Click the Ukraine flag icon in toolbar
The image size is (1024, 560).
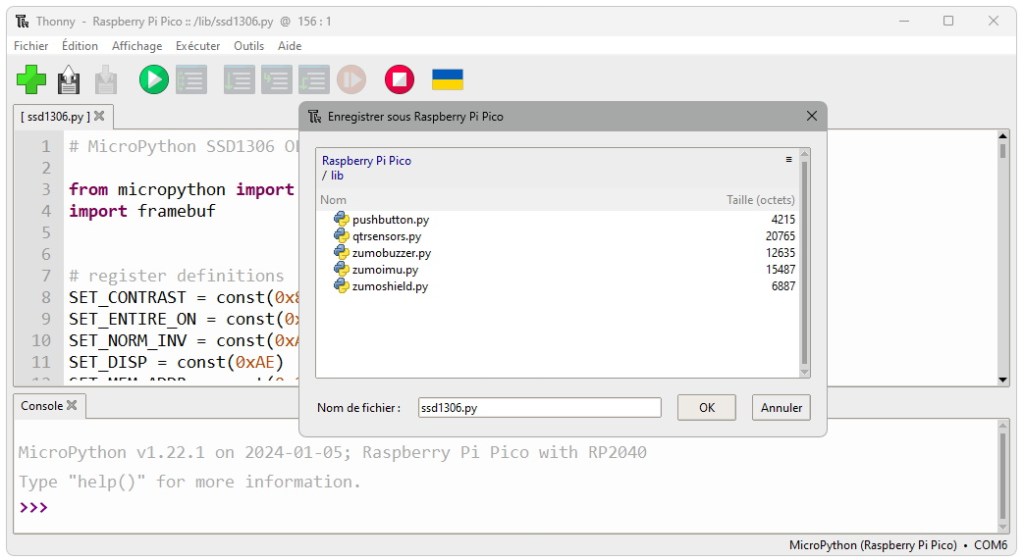tap(447, 79)
